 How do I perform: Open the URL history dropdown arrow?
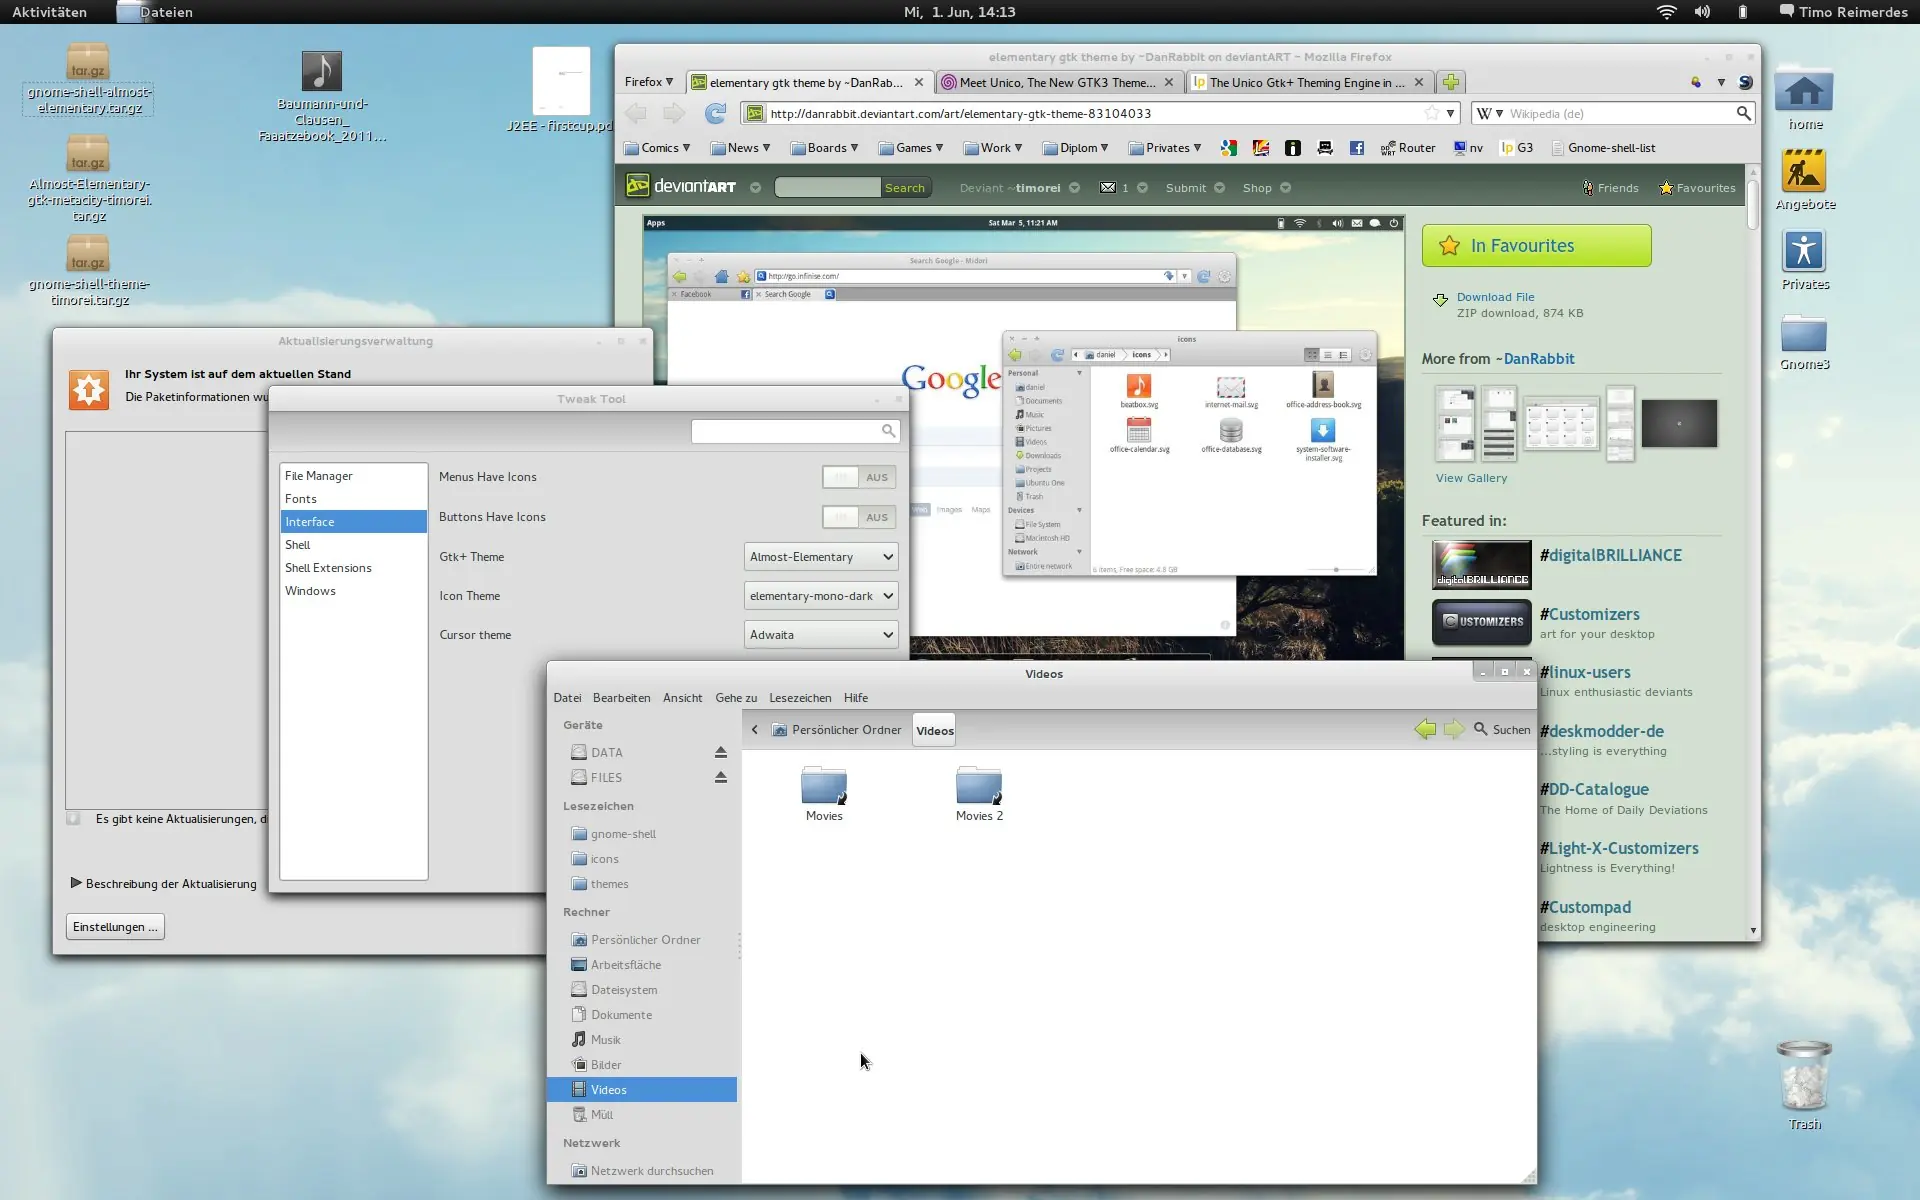click(1450, 113)
